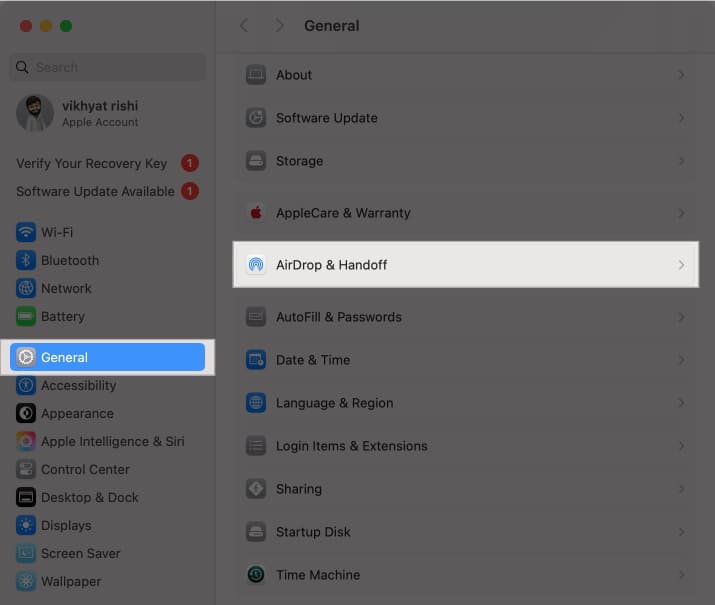The image size is (715, 605).
Task: Click the Date & Time icon
Action: [256, 360]
